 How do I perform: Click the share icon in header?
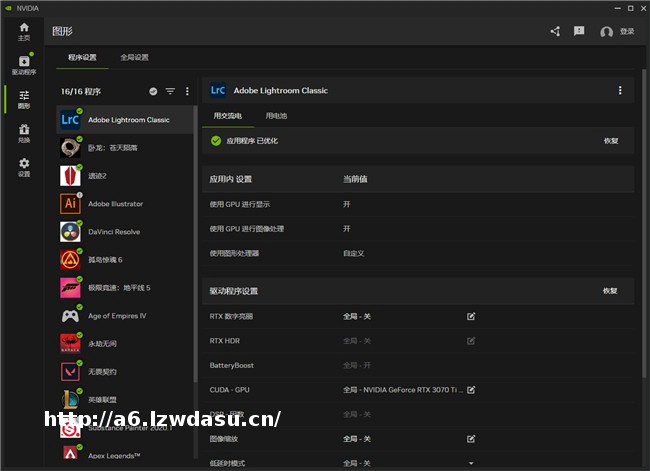[555, 31]
